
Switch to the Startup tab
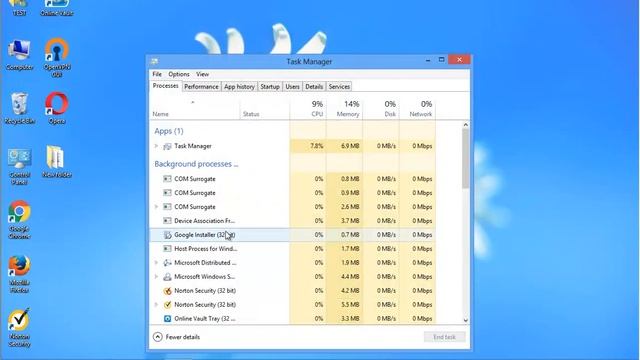click(x=270, y=87)
